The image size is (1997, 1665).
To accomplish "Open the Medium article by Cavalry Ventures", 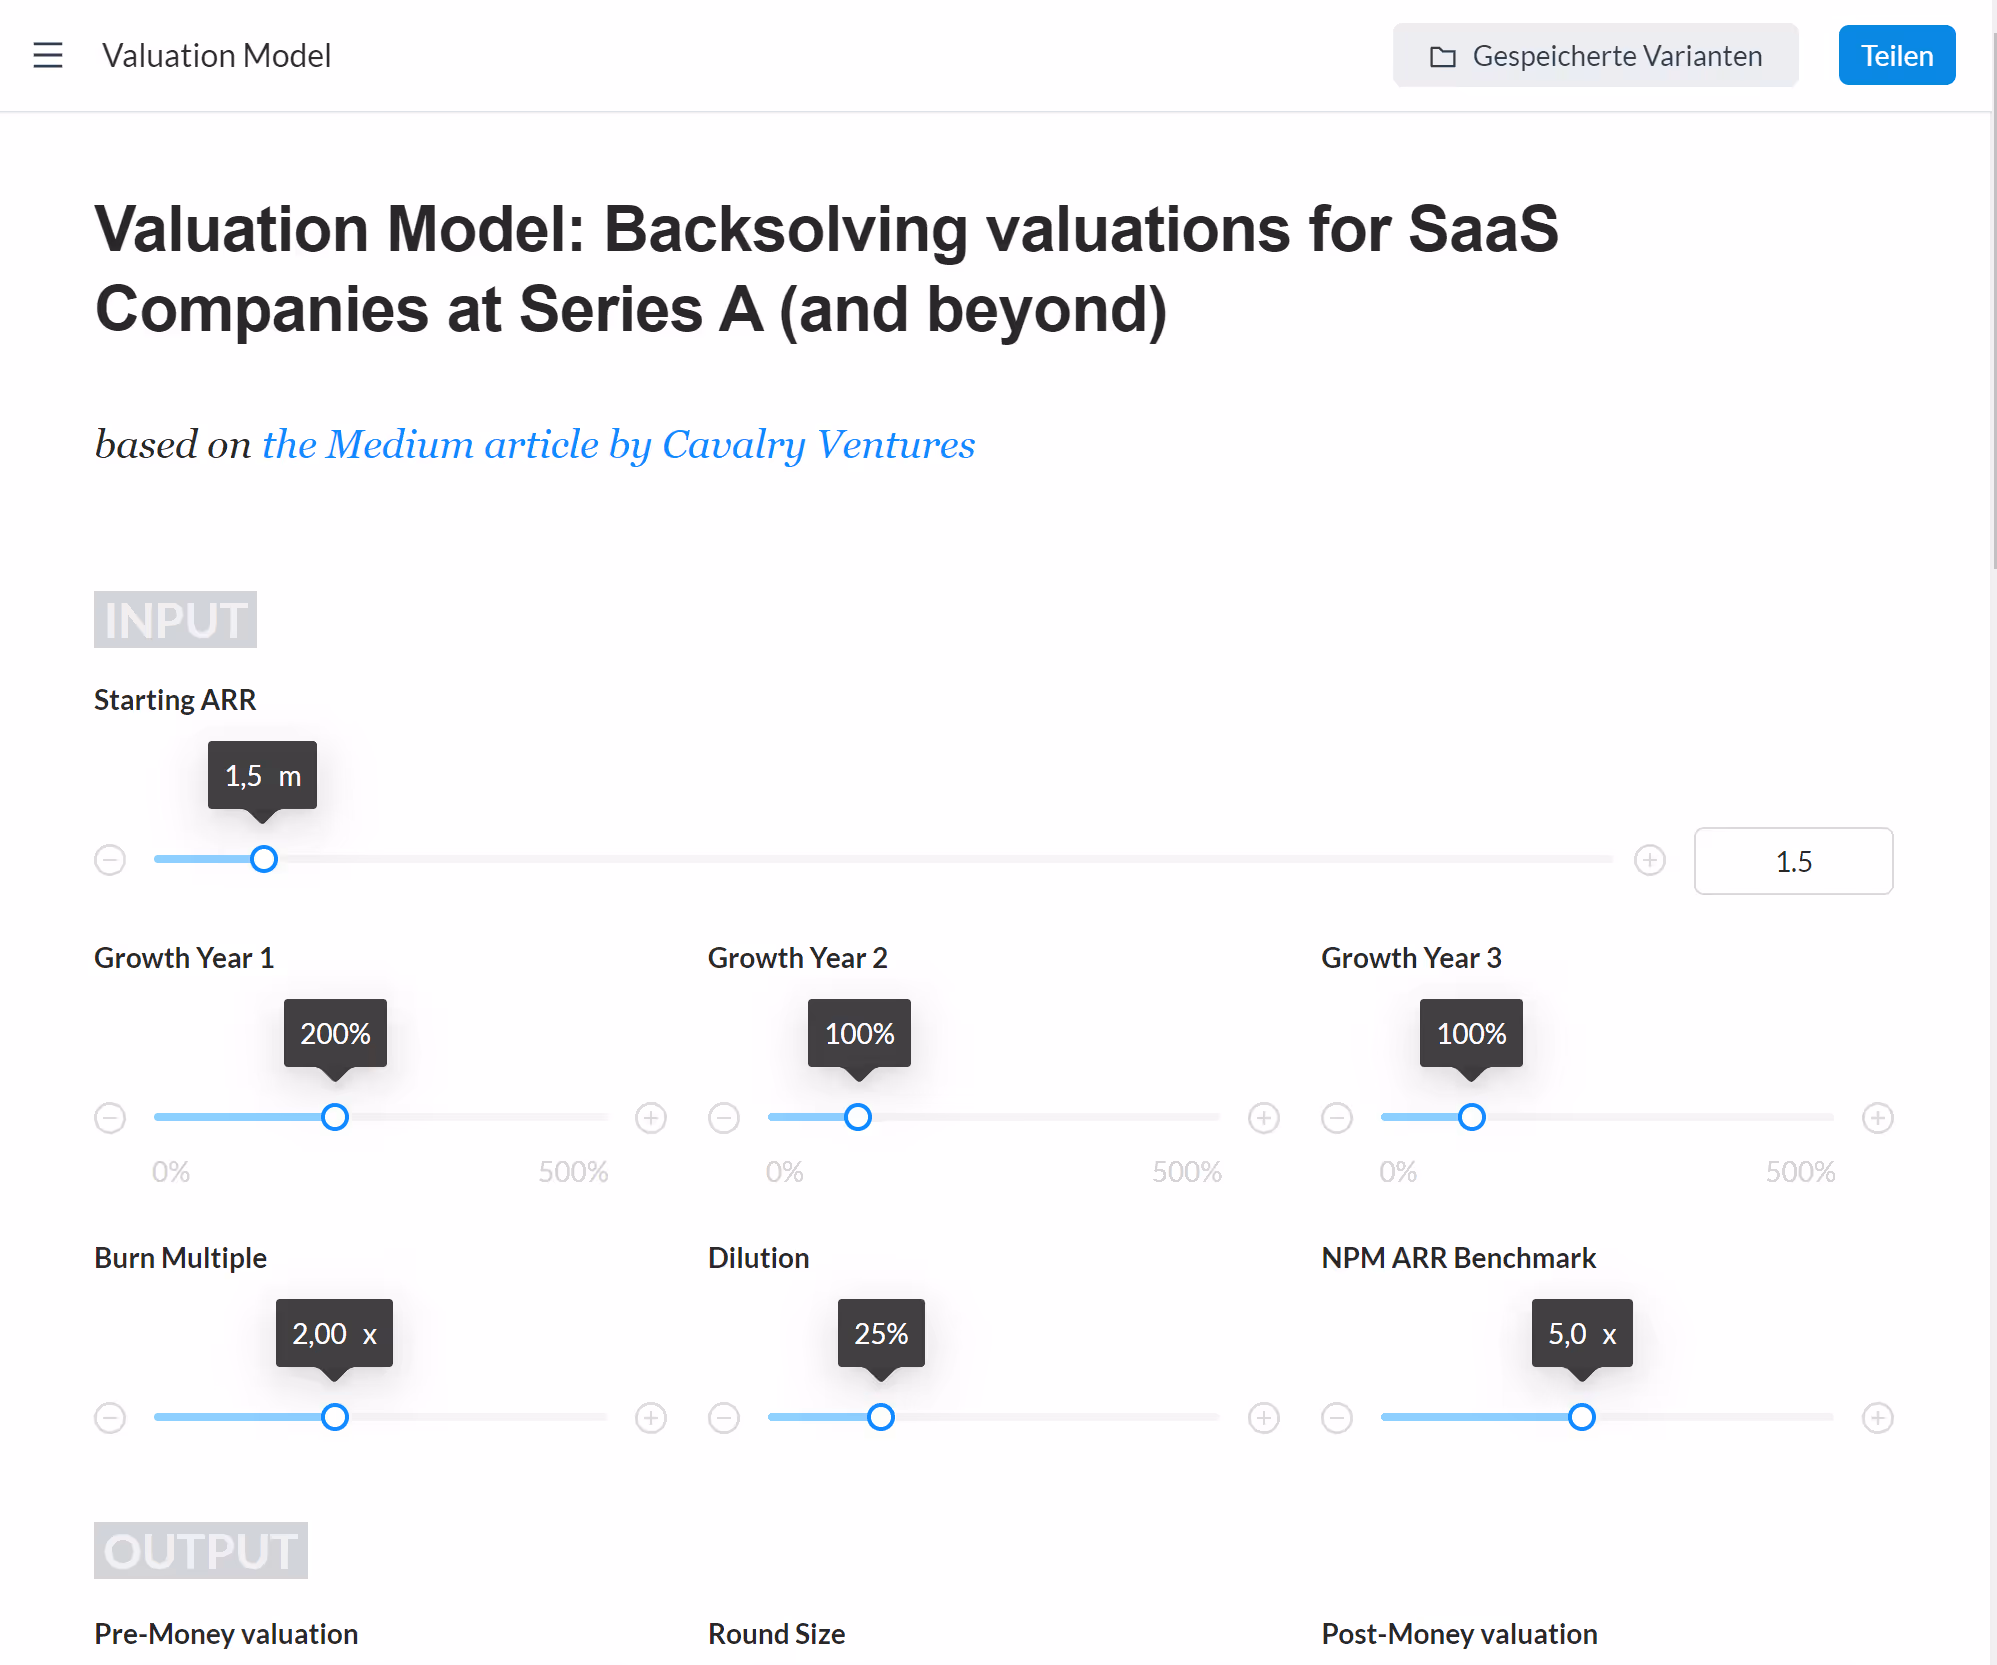I will tap(618, 444).
